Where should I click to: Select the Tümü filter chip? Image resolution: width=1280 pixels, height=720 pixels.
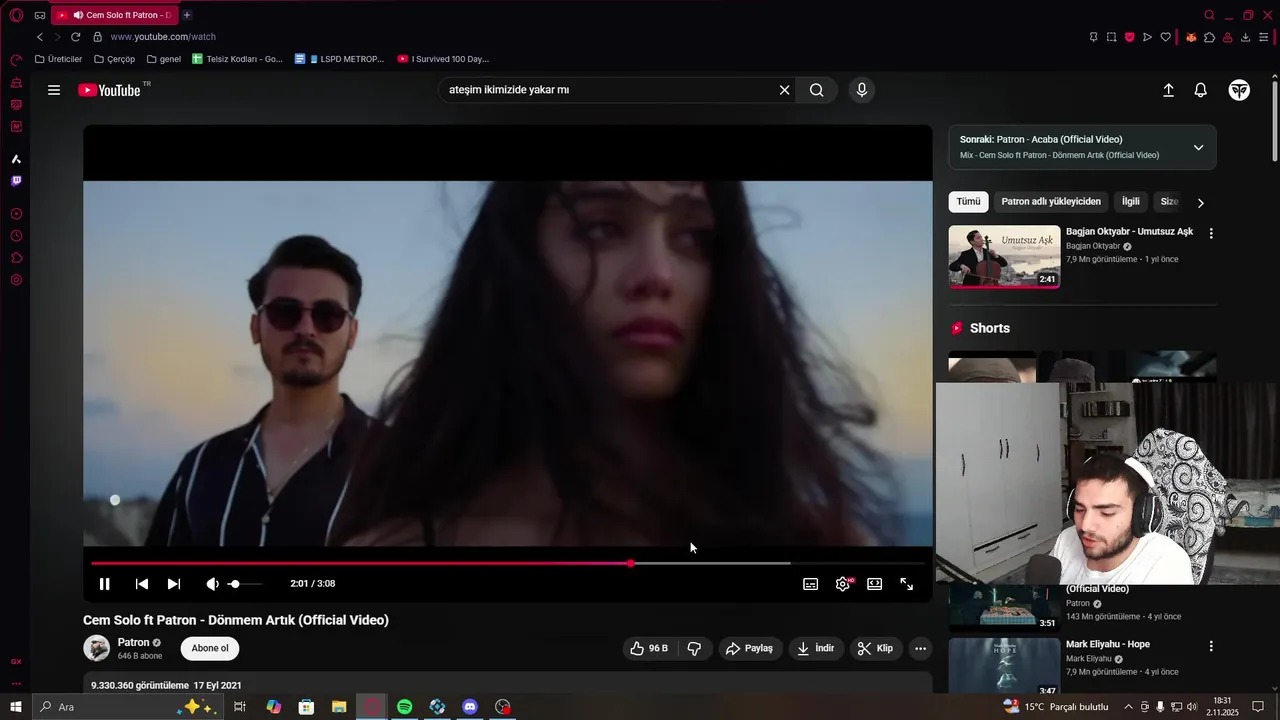pos(968,202)
